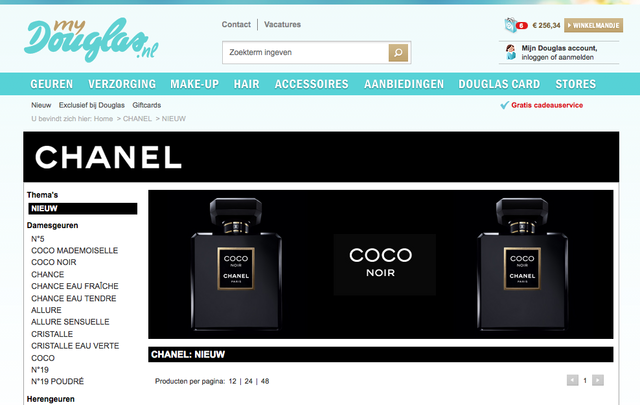Screen dimensions: 640x405
Task: Open the MAKE-UP menu
Action: point(194,84)
